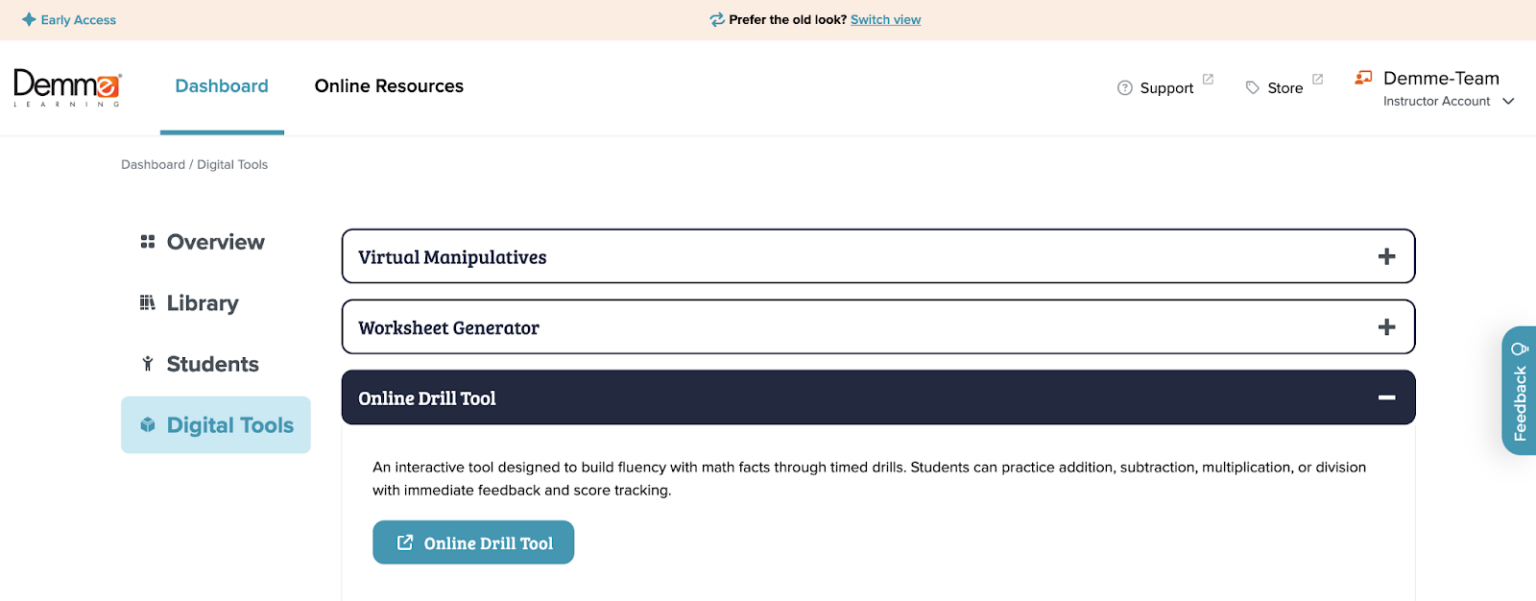The image size is (1536, 601).
Task: Click the Digital Tools breadcrumb entry
Action: [x=233, y=164]
